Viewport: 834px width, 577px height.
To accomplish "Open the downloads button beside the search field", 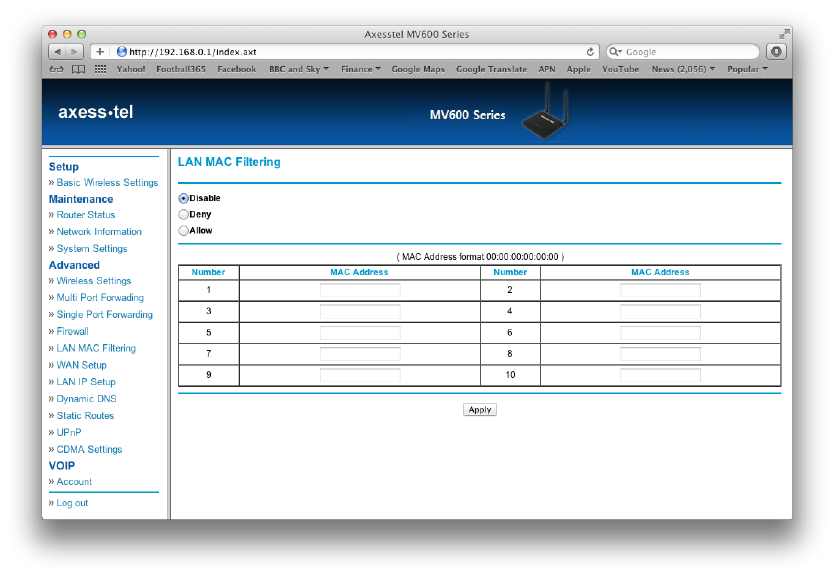I will [x=776, y=52].
